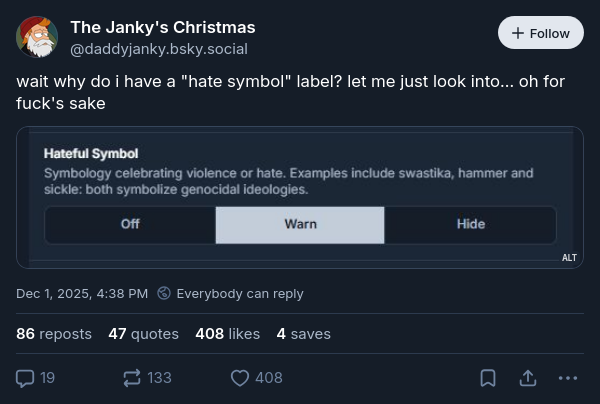This screenshot has height=404, width=600.
Task: Click the globe icon beside reply setting
Action: [x=164, y=294]
